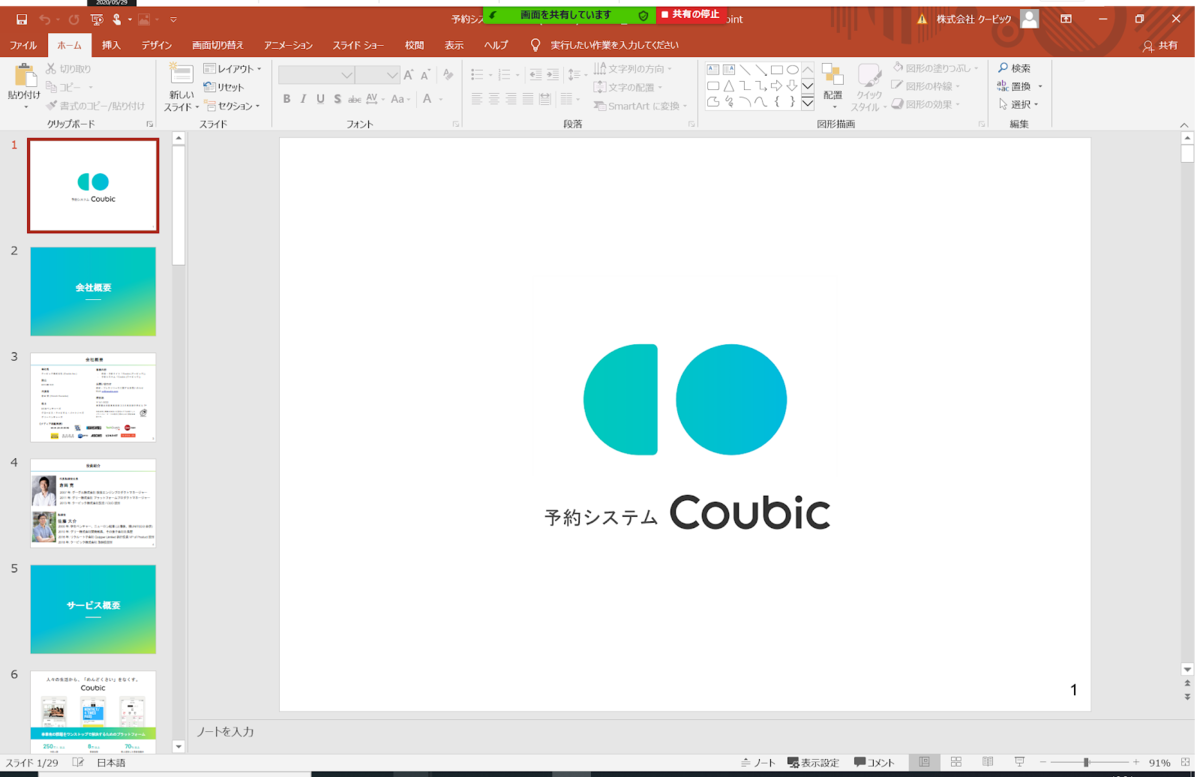Screen dimensions: 1200x777
Task: Click Reset (リセット) slide button
Action: coord(224,87)
